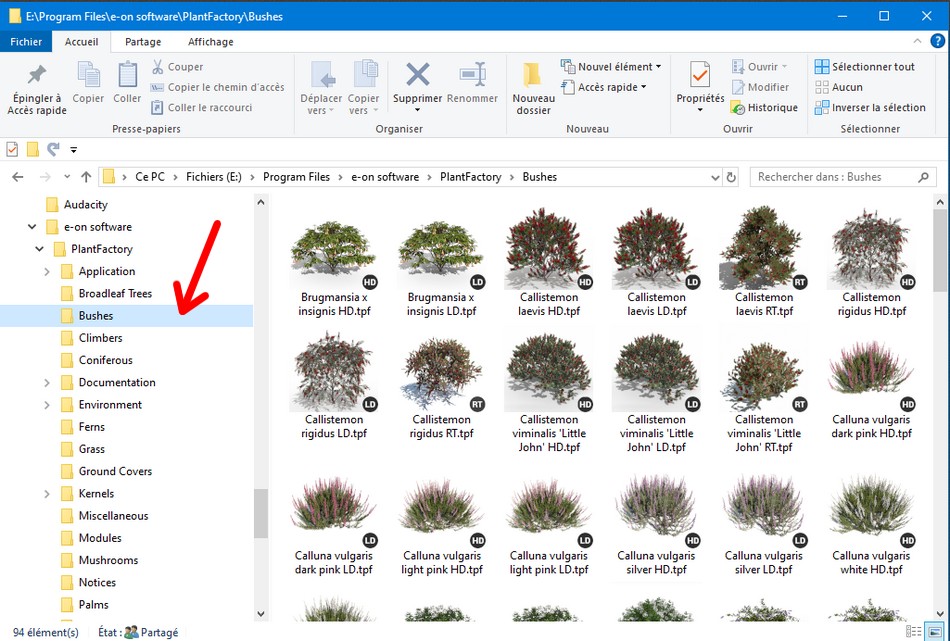Switch to the Partage tab

(143, 42)
